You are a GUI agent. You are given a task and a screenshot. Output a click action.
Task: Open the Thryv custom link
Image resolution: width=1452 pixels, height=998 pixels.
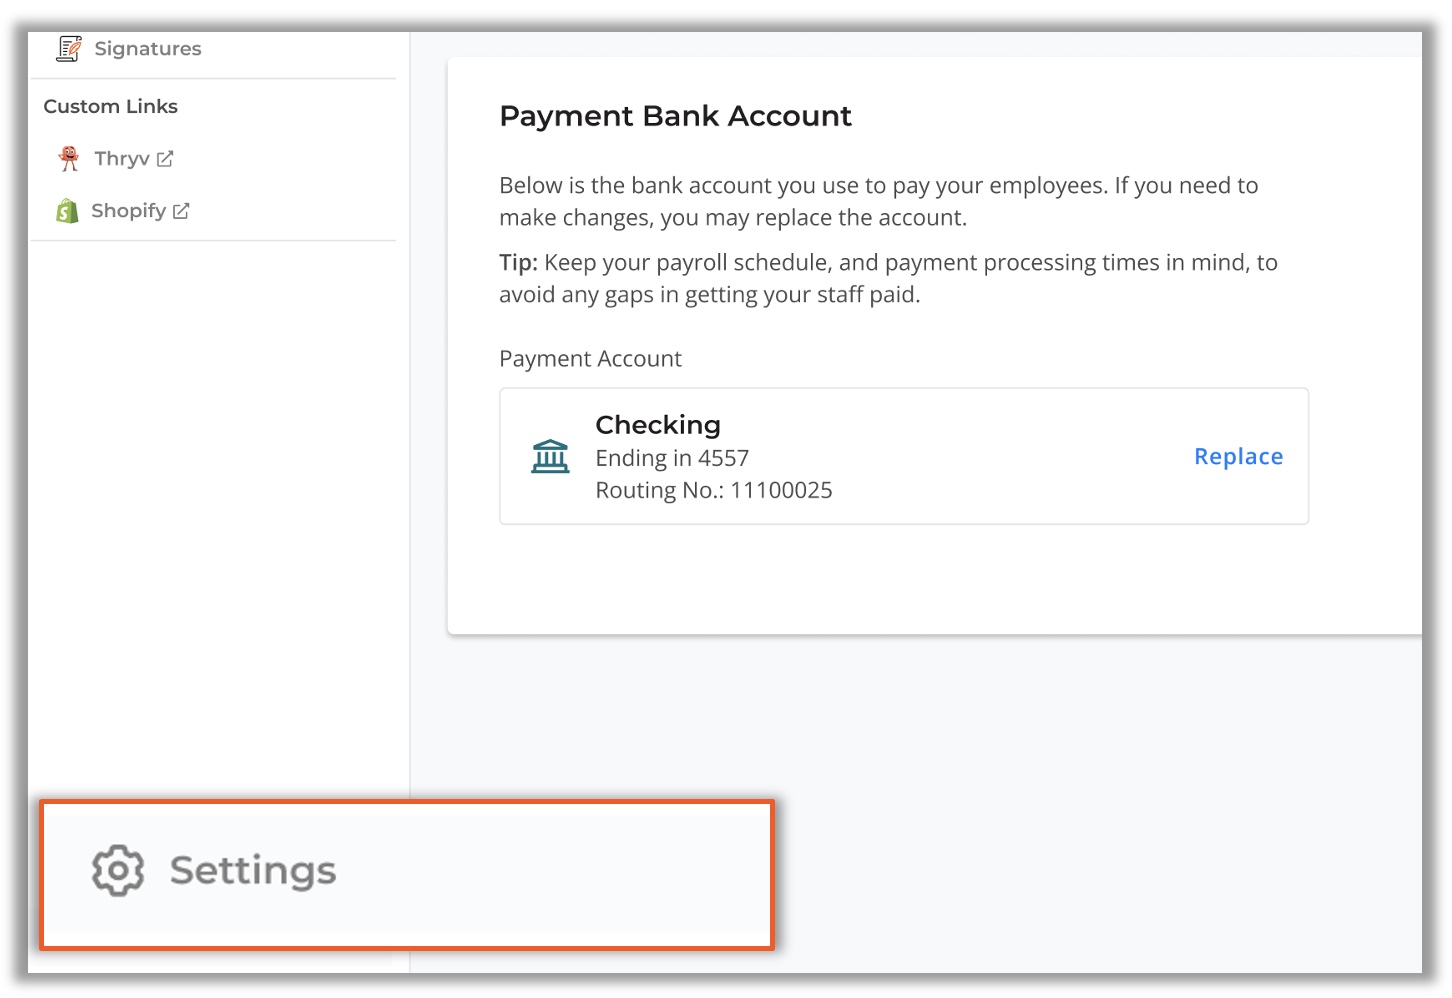122,158
